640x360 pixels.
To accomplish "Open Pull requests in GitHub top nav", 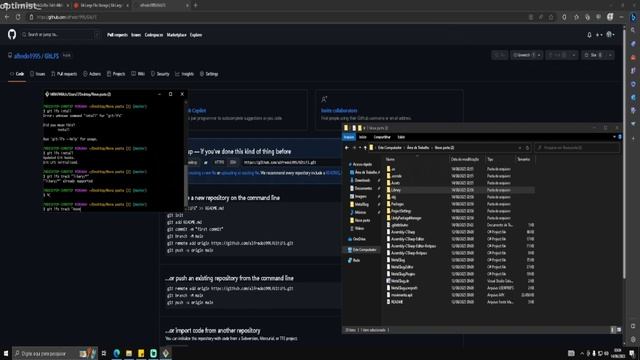I will point(117,35).
